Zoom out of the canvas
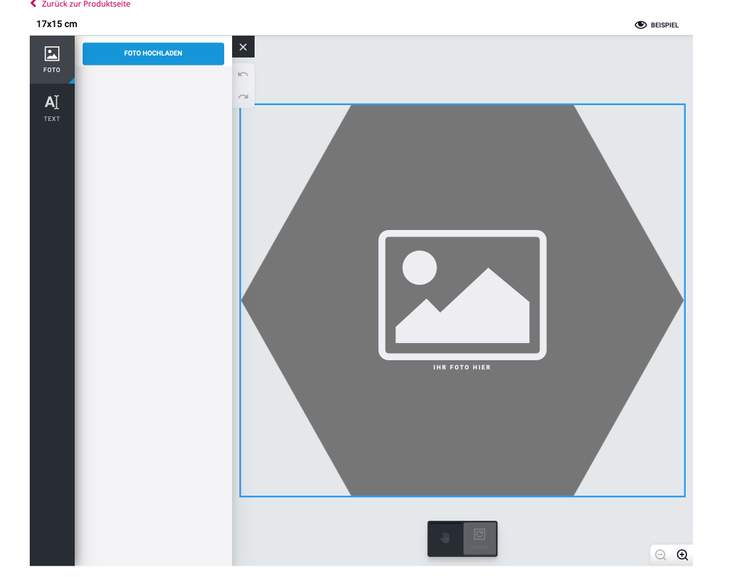 pos(661,555)
